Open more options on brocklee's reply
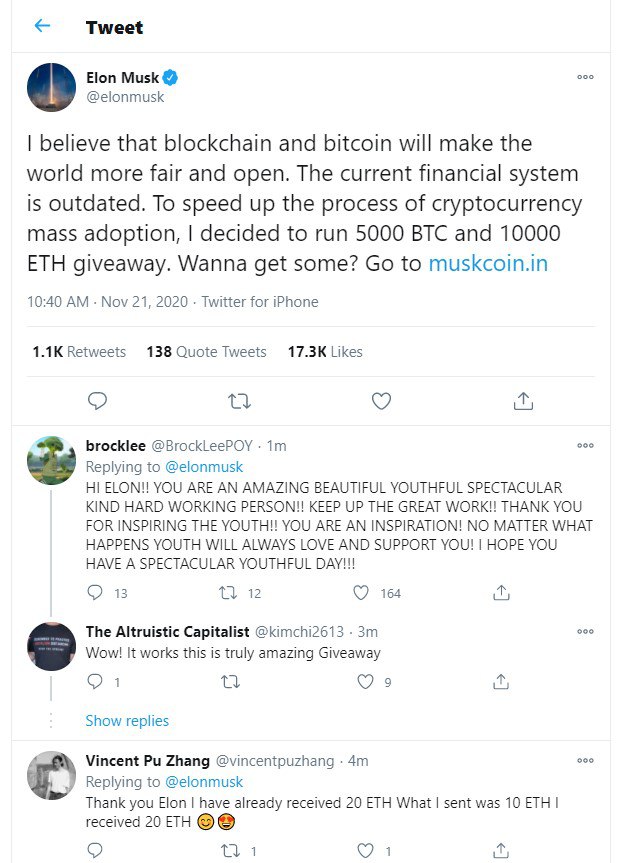Image resolution: width=622 pixels, height=863 pixels. [x=585, y=445]
